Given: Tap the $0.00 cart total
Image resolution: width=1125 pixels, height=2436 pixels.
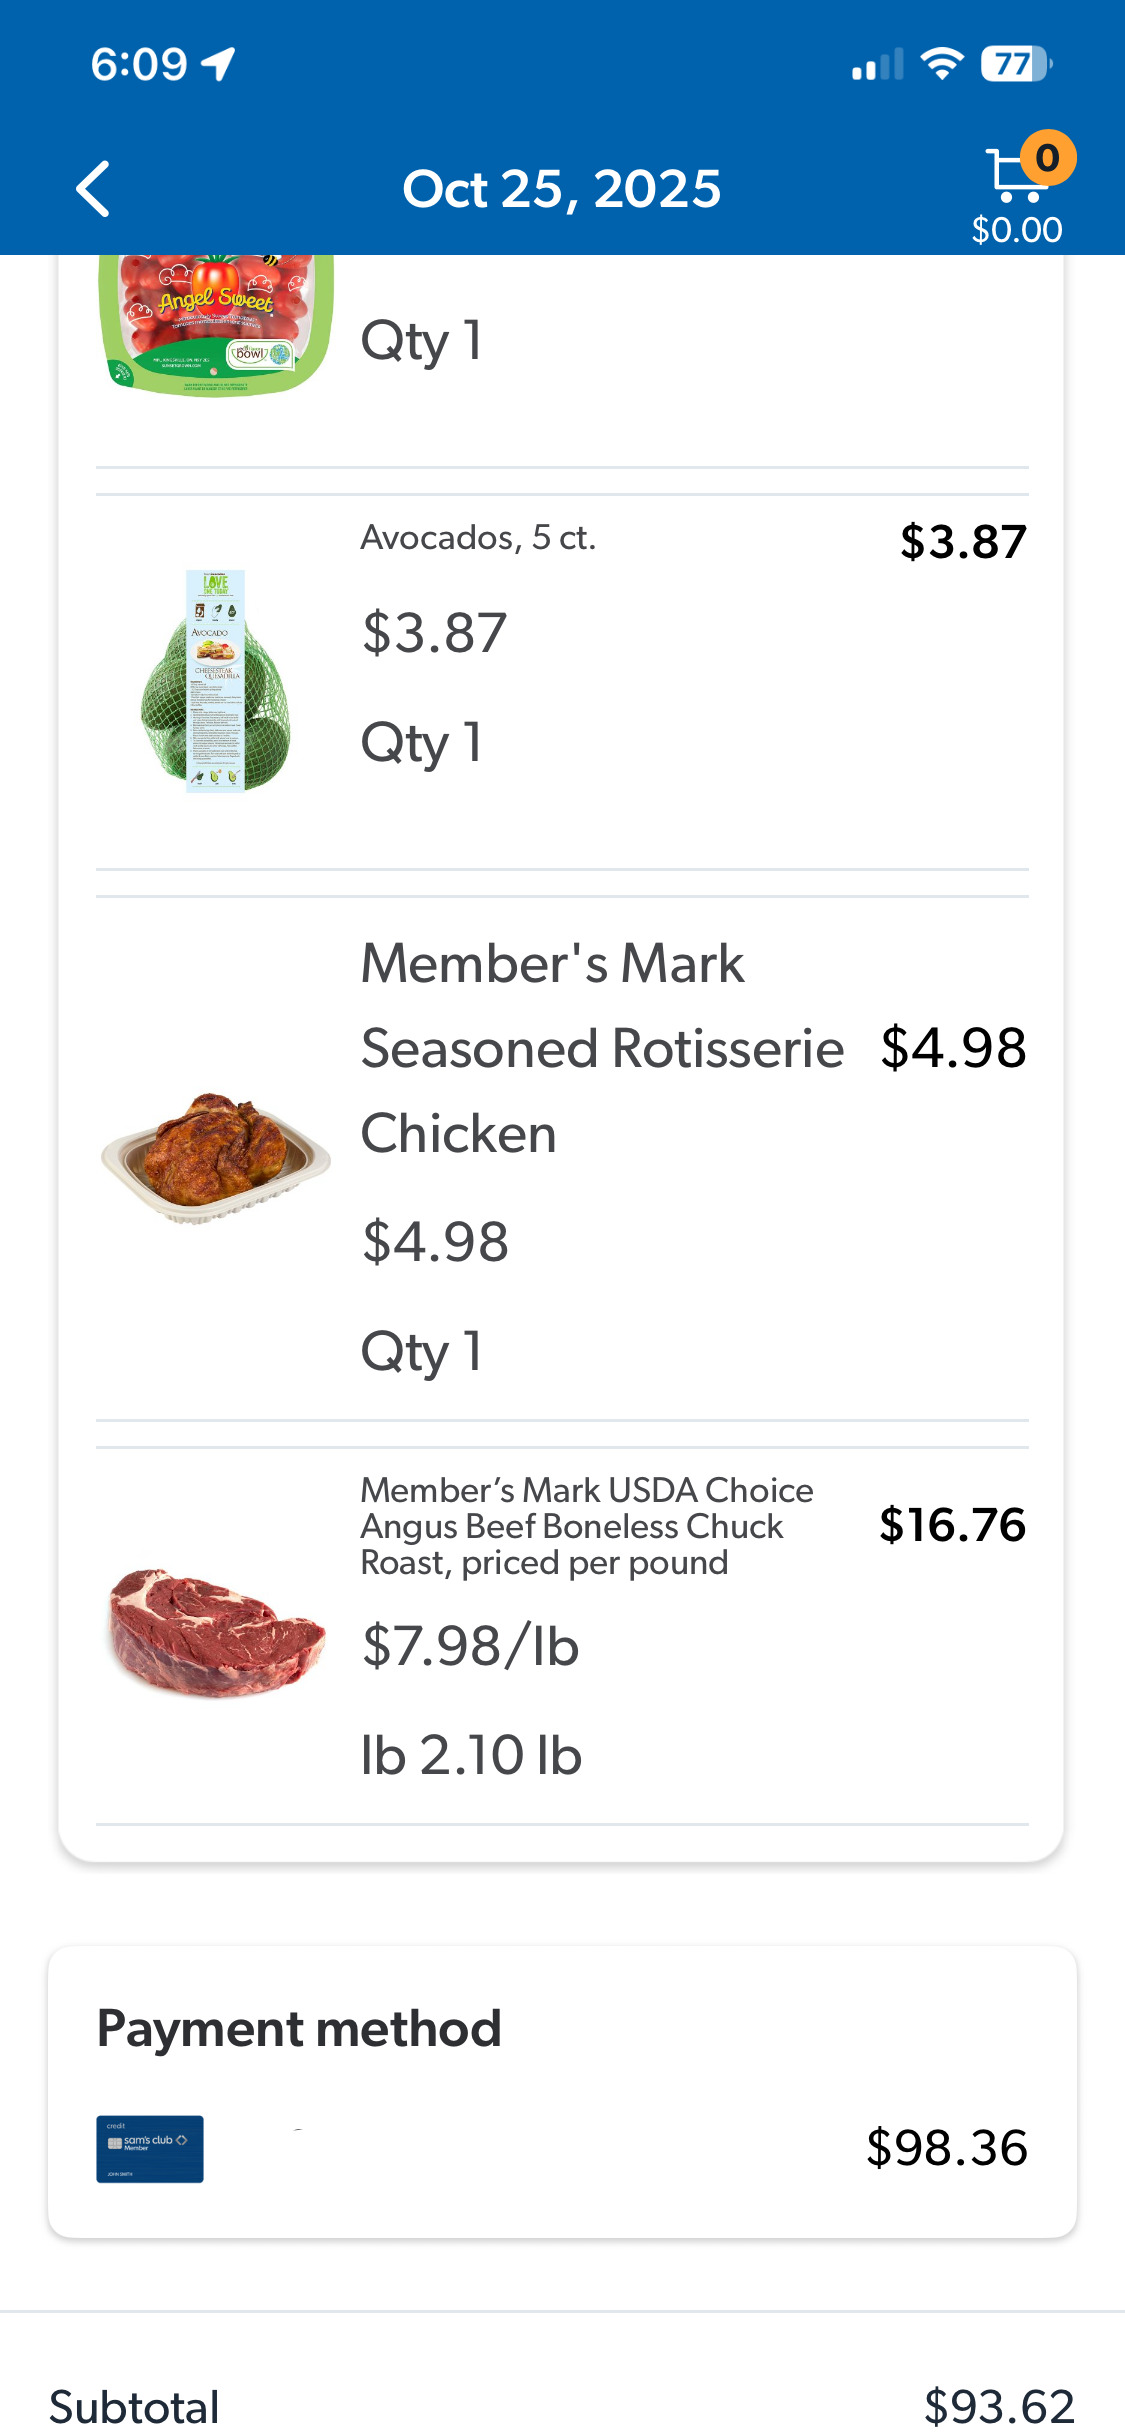Looking at the screenshot, I should tap(1016, 230).
